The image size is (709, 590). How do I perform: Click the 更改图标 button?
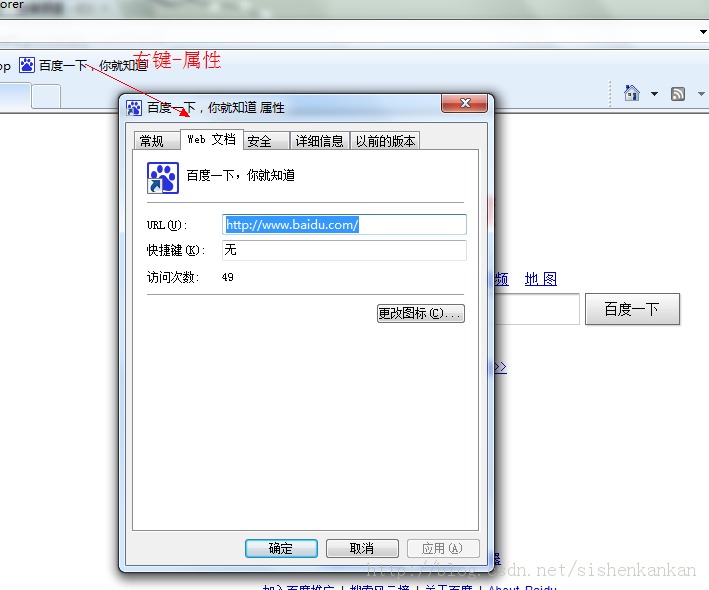421,313
